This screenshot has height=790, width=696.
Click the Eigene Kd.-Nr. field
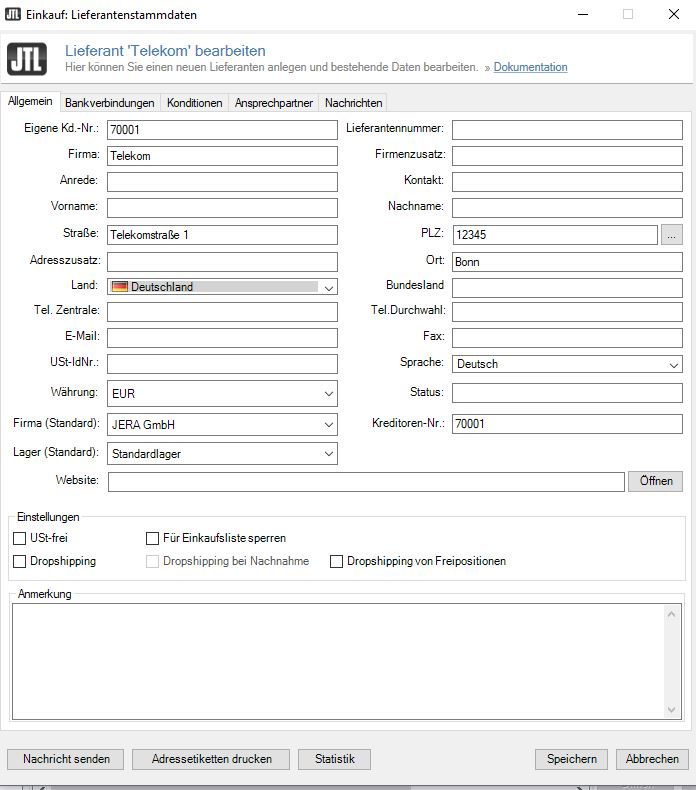click(x=222, y=130)
